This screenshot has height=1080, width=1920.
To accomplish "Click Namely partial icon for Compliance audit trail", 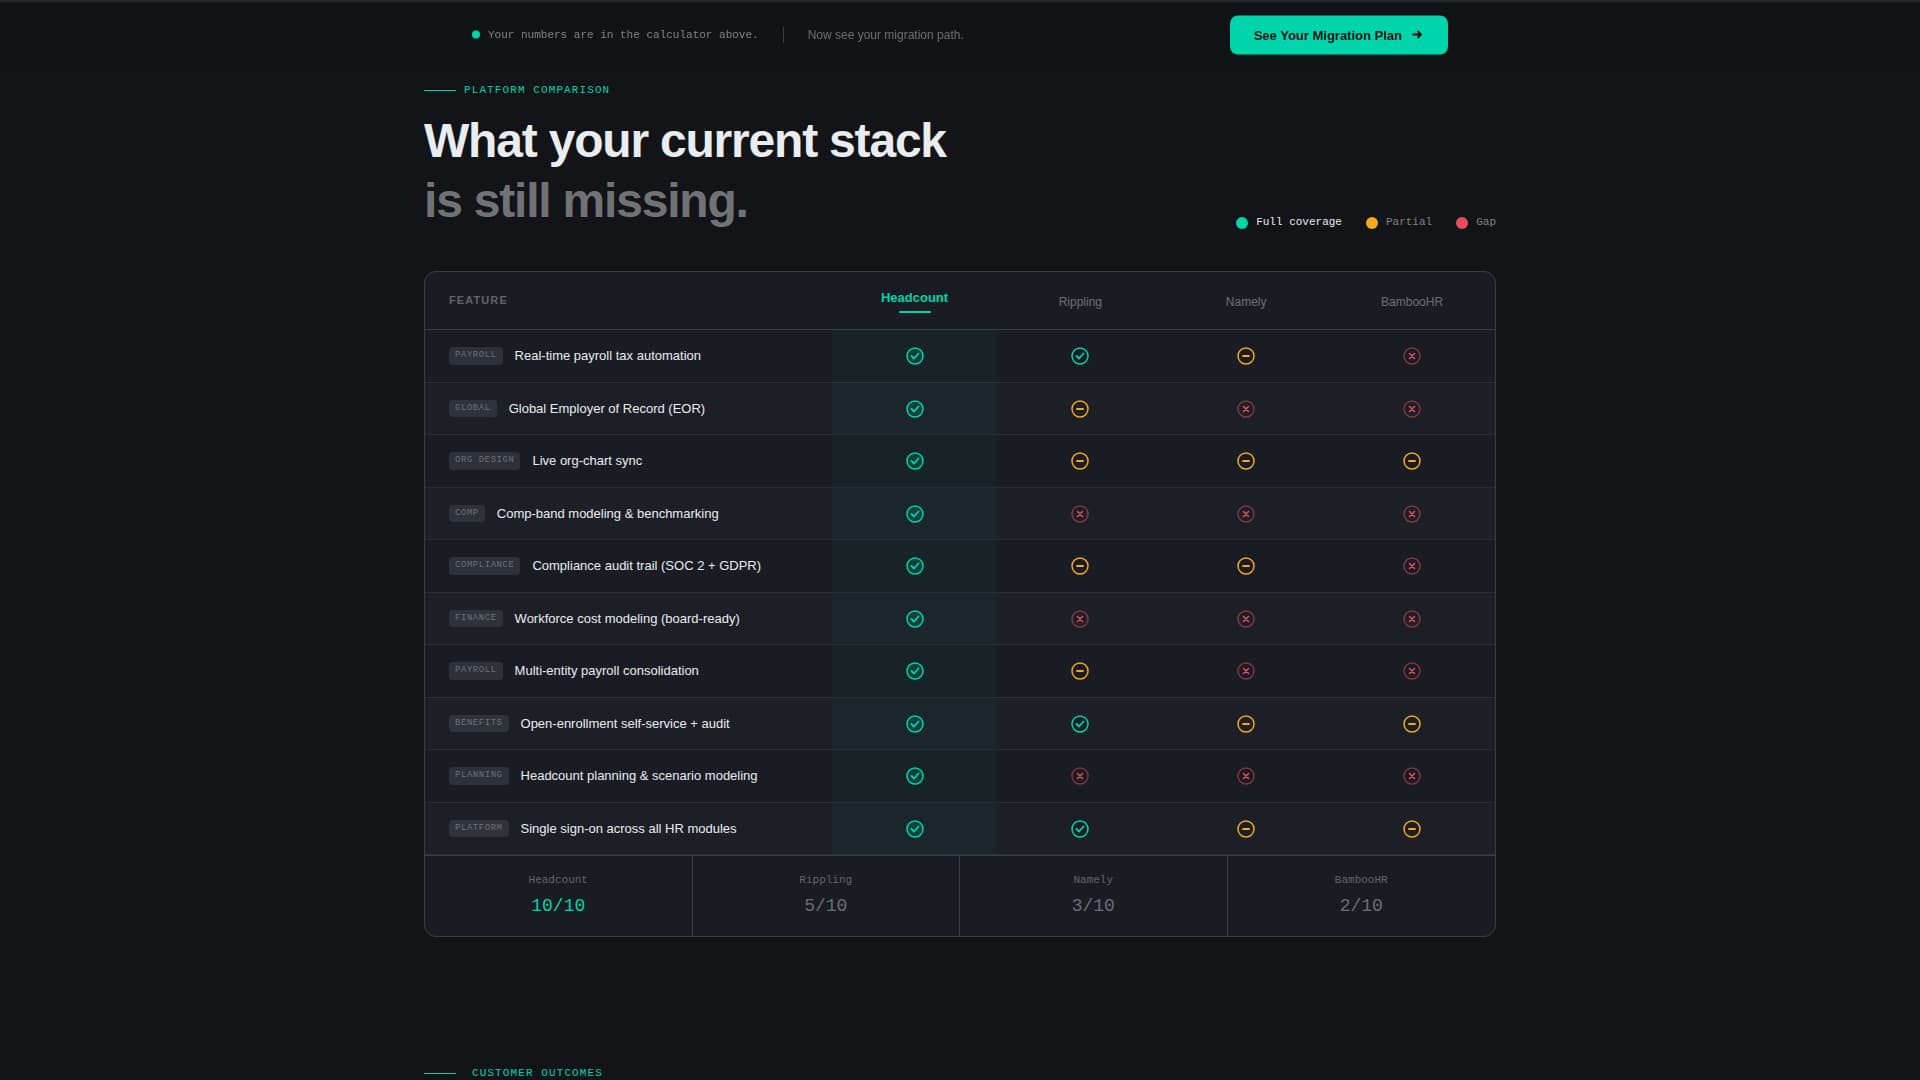I will pyautogui.click(x=1246, y=566).
